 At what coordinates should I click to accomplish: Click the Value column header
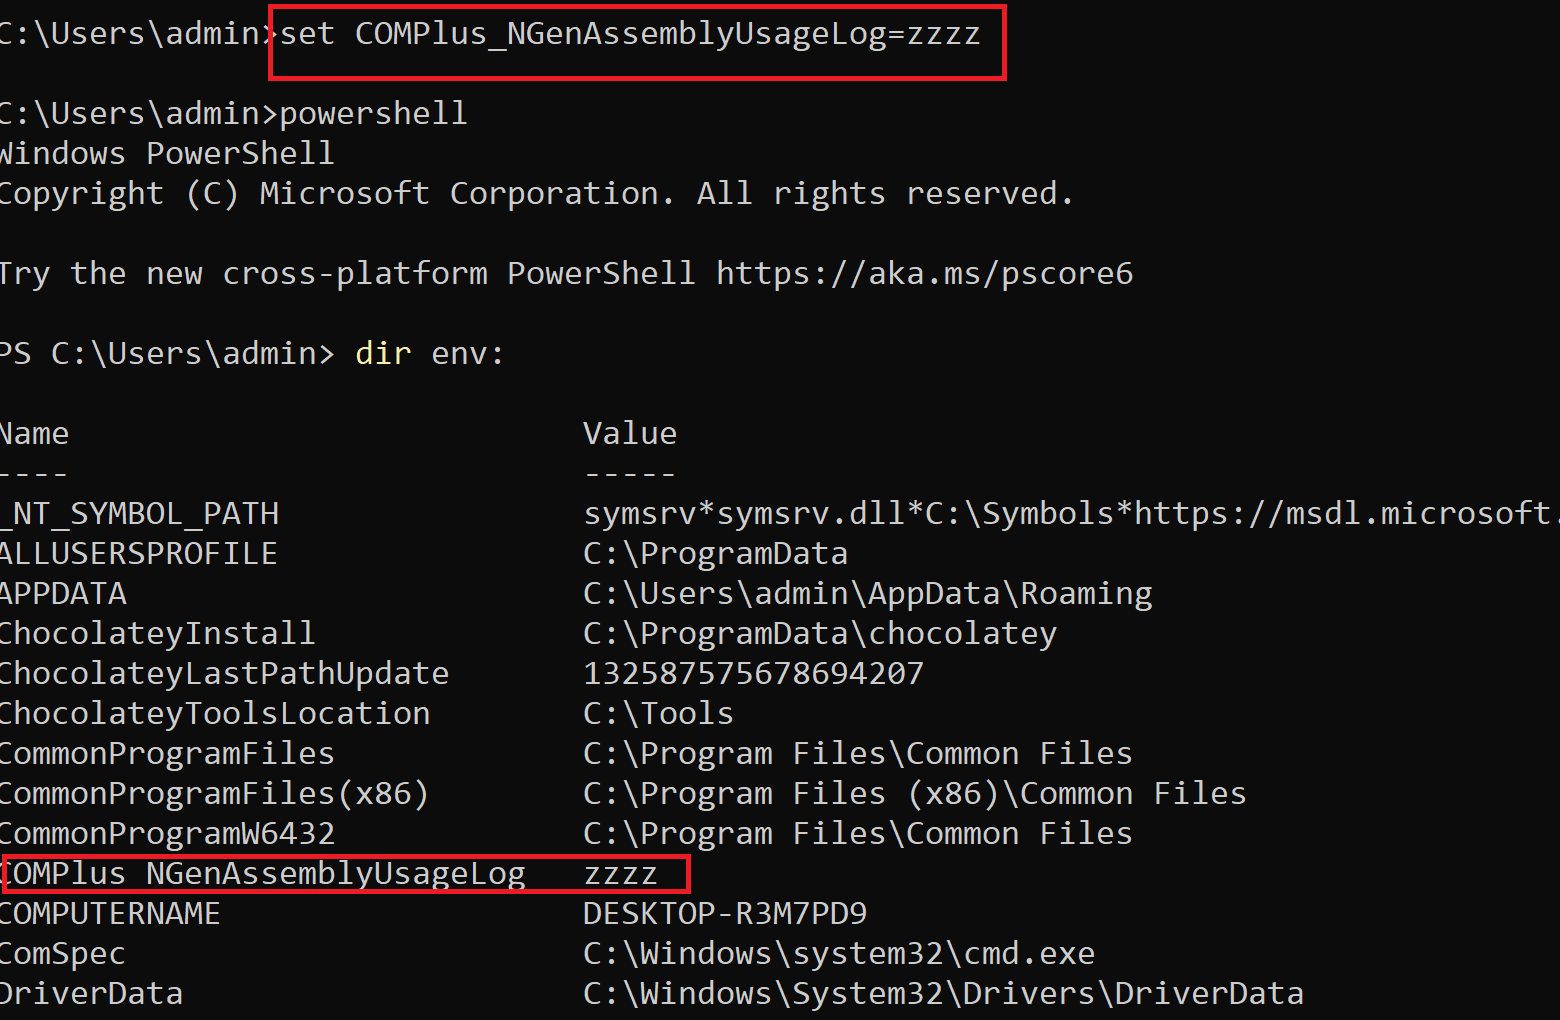point(629,432)
